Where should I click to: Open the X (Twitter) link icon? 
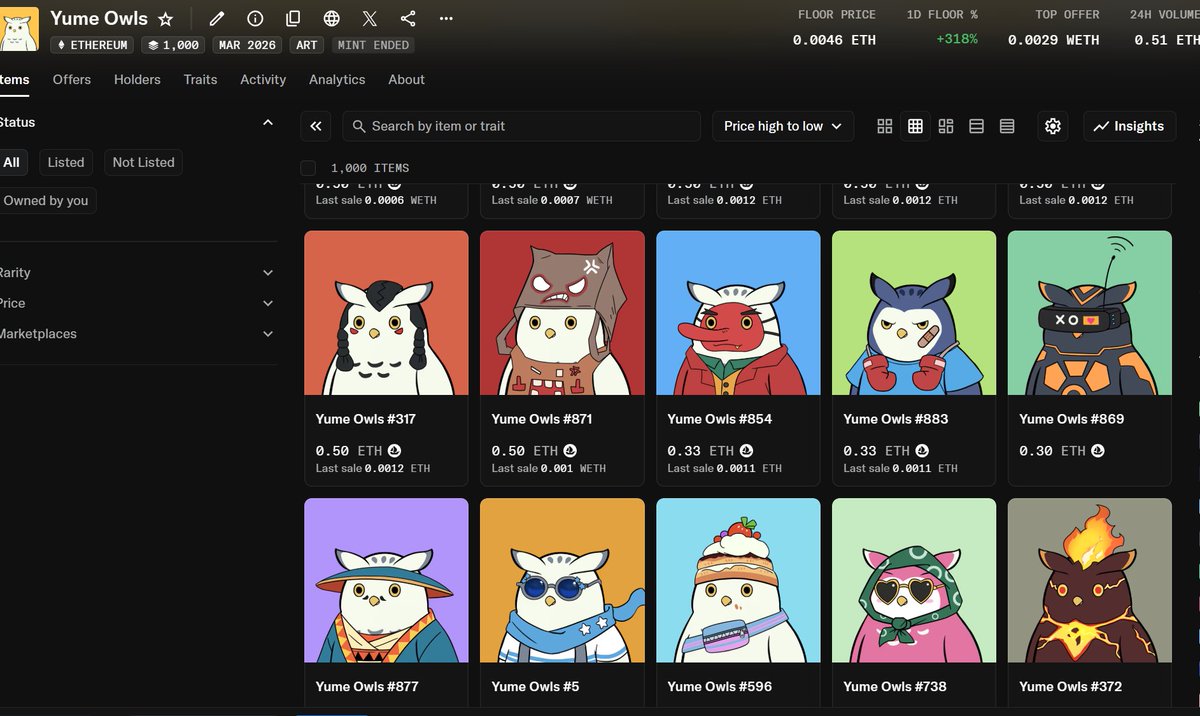[x=370, y=19]
